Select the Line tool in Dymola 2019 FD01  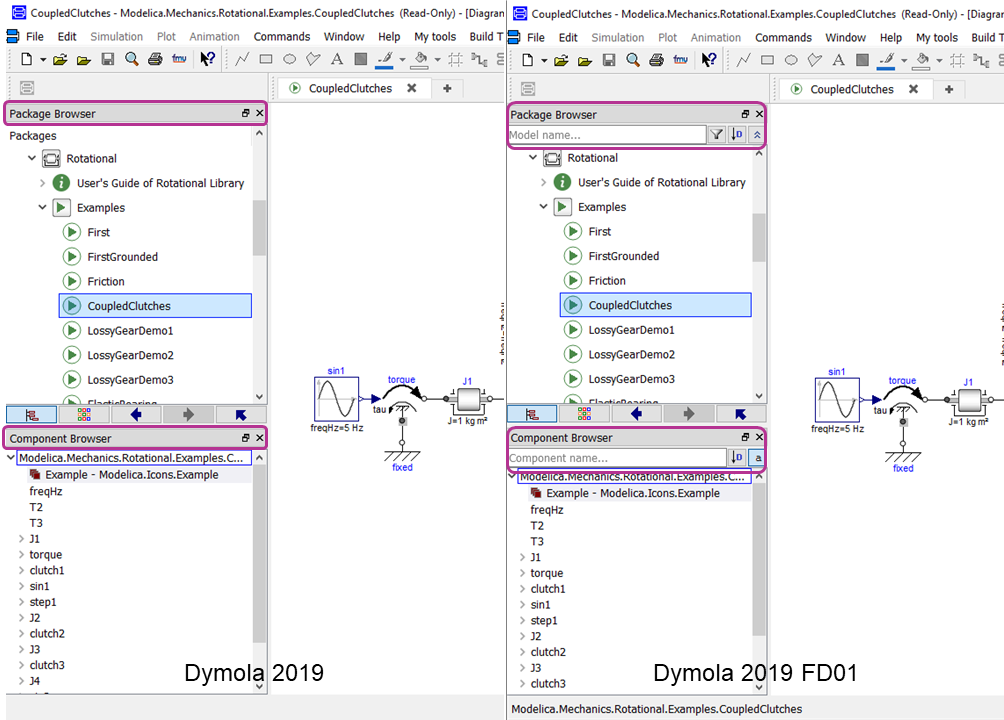(743, 60)
